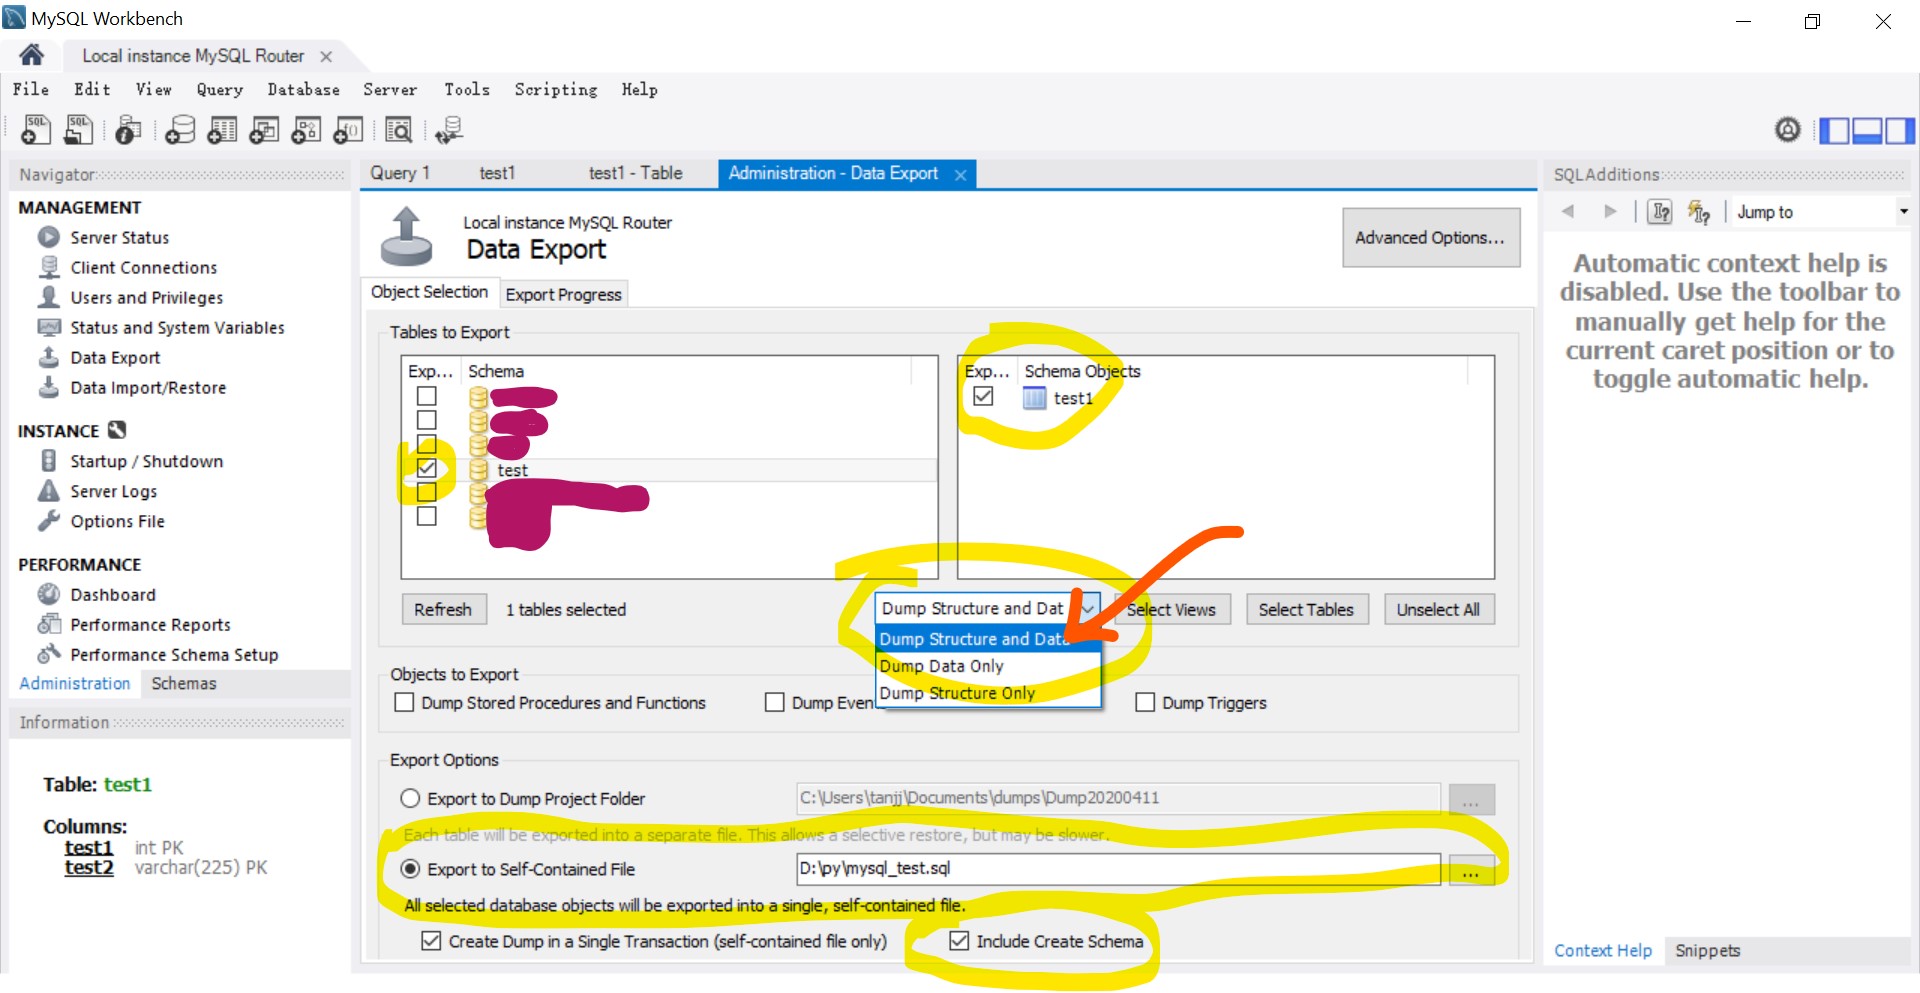Switch to the Schemas navigator tab
The image size is (1920, 993).
pos(184,683)
